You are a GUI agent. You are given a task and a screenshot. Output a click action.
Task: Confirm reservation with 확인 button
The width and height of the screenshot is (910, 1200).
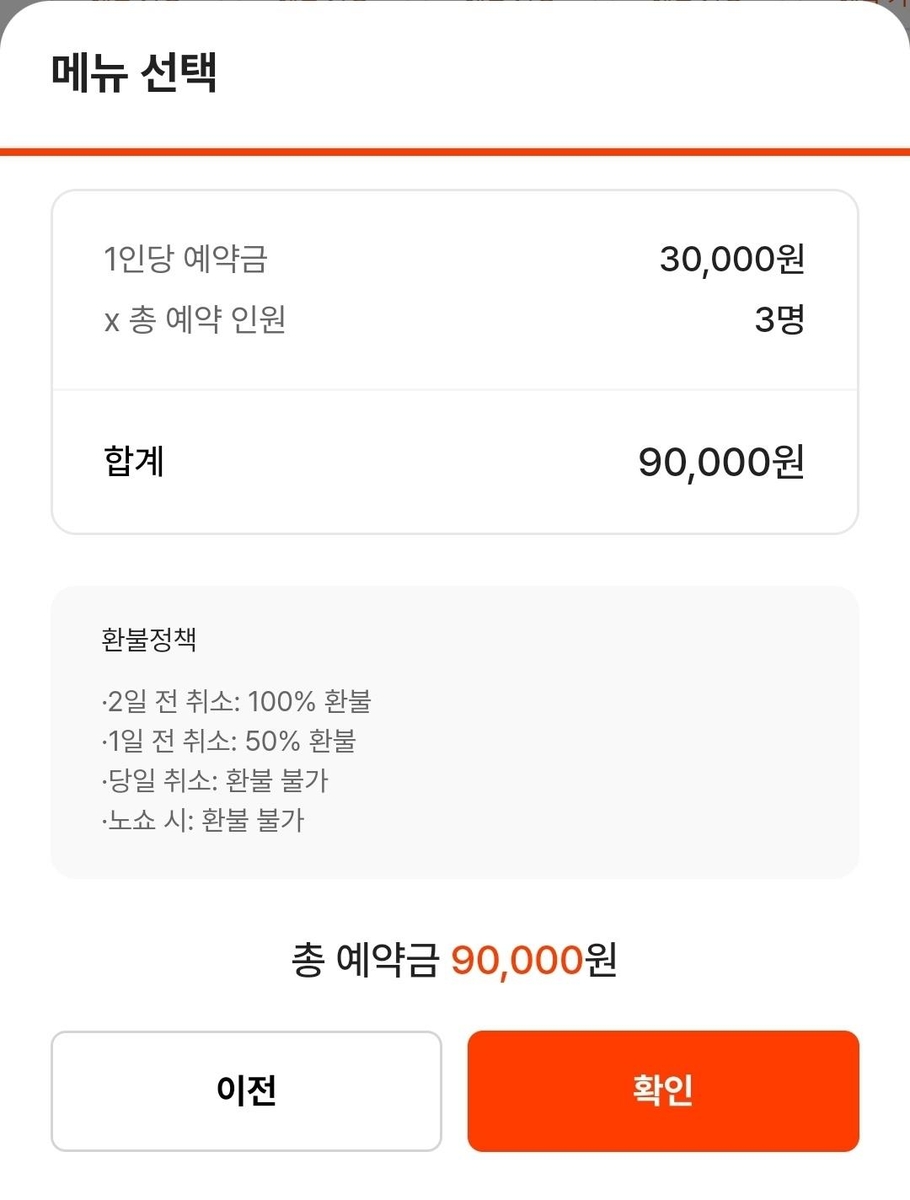point(663,1091)
